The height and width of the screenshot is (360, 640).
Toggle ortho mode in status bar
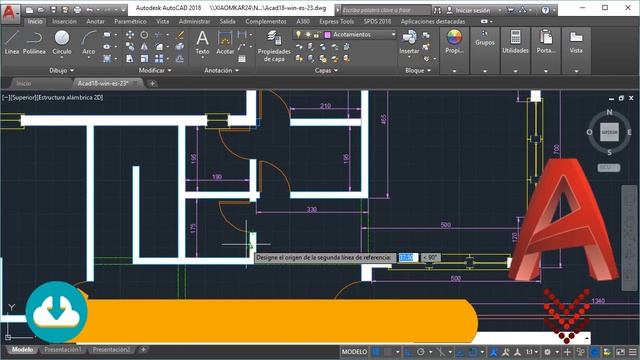408,352
